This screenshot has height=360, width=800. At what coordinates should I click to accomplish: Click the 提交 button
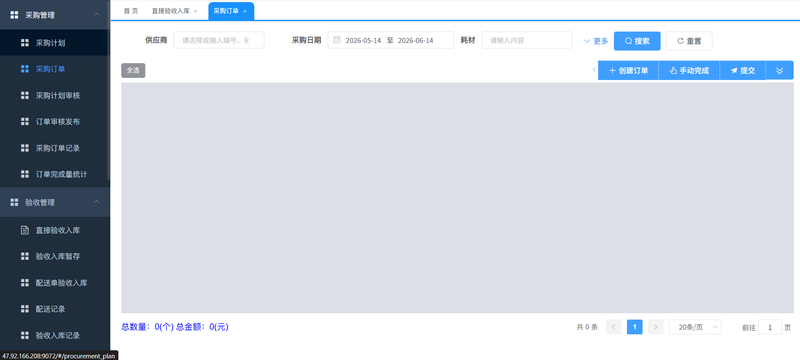743,70
